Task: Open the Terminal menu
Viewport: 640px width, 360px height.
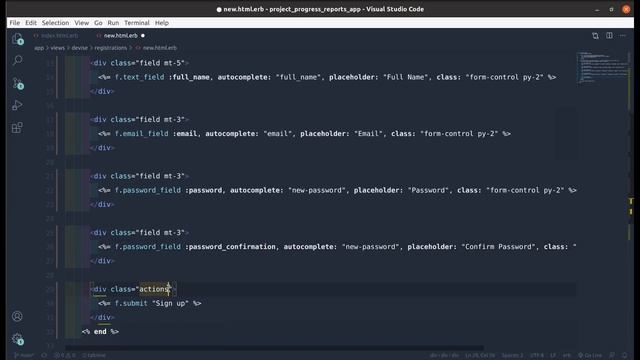Action: (x=137, y=23)
